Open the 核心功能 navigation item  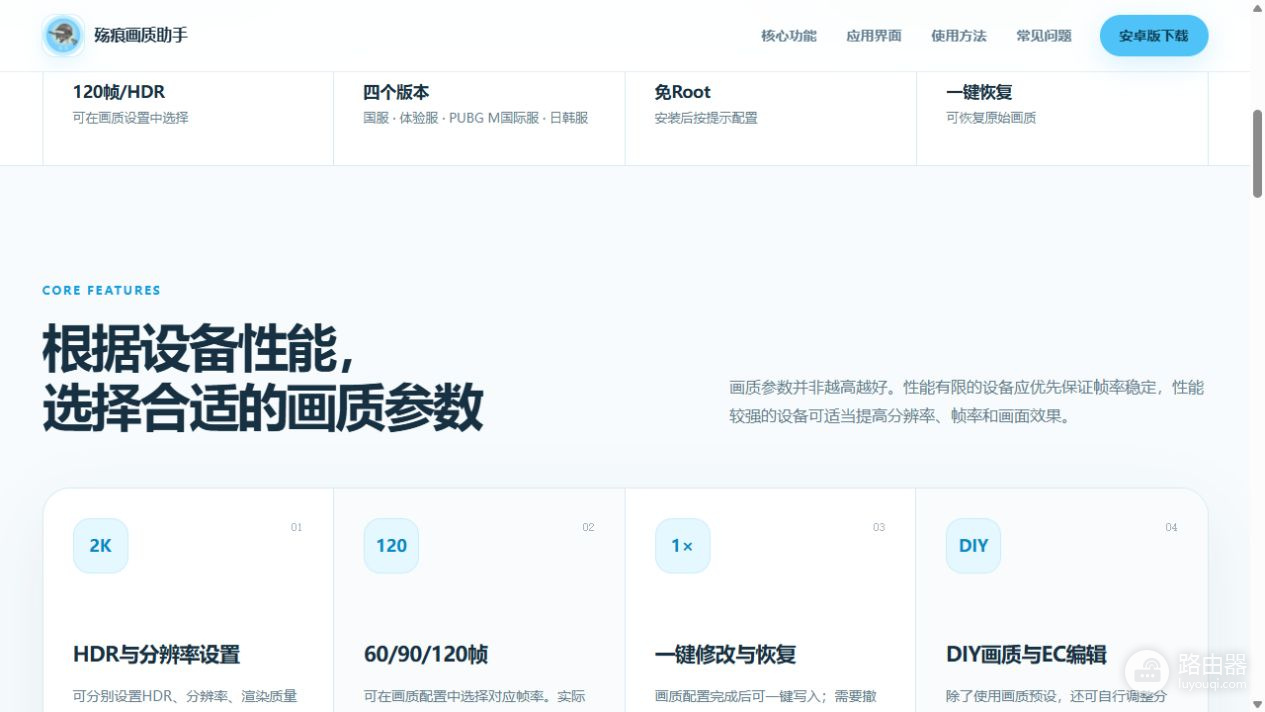(x=789, y=36)
